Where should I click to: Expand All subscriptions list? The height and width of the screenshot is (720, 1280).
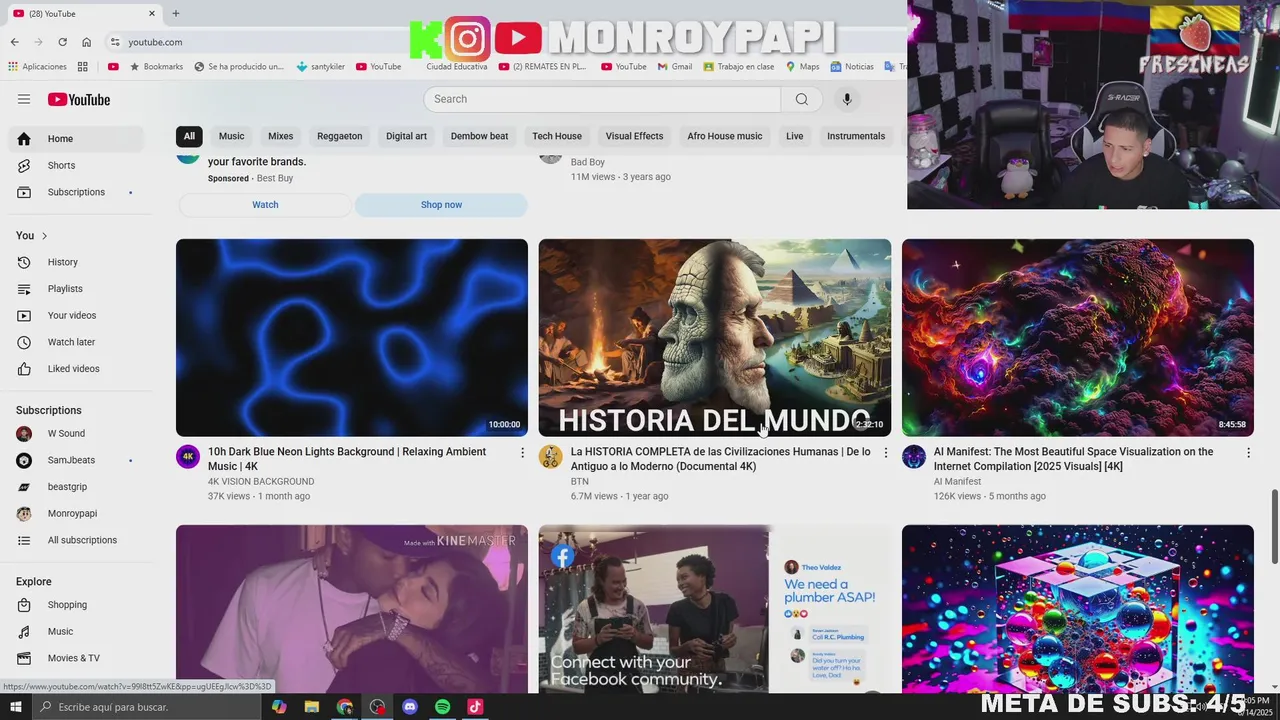tap(76, 540)
